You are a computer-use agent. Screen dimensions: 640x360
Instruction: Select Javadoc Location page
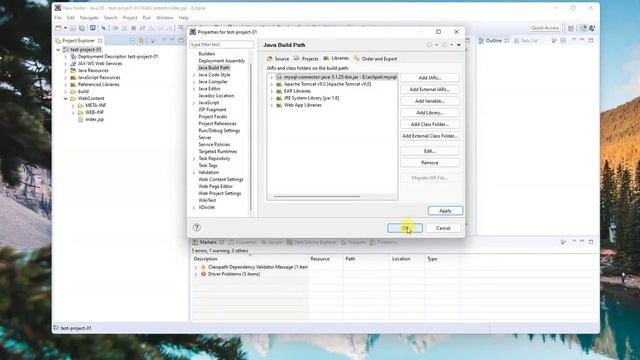tap(216, 96)
